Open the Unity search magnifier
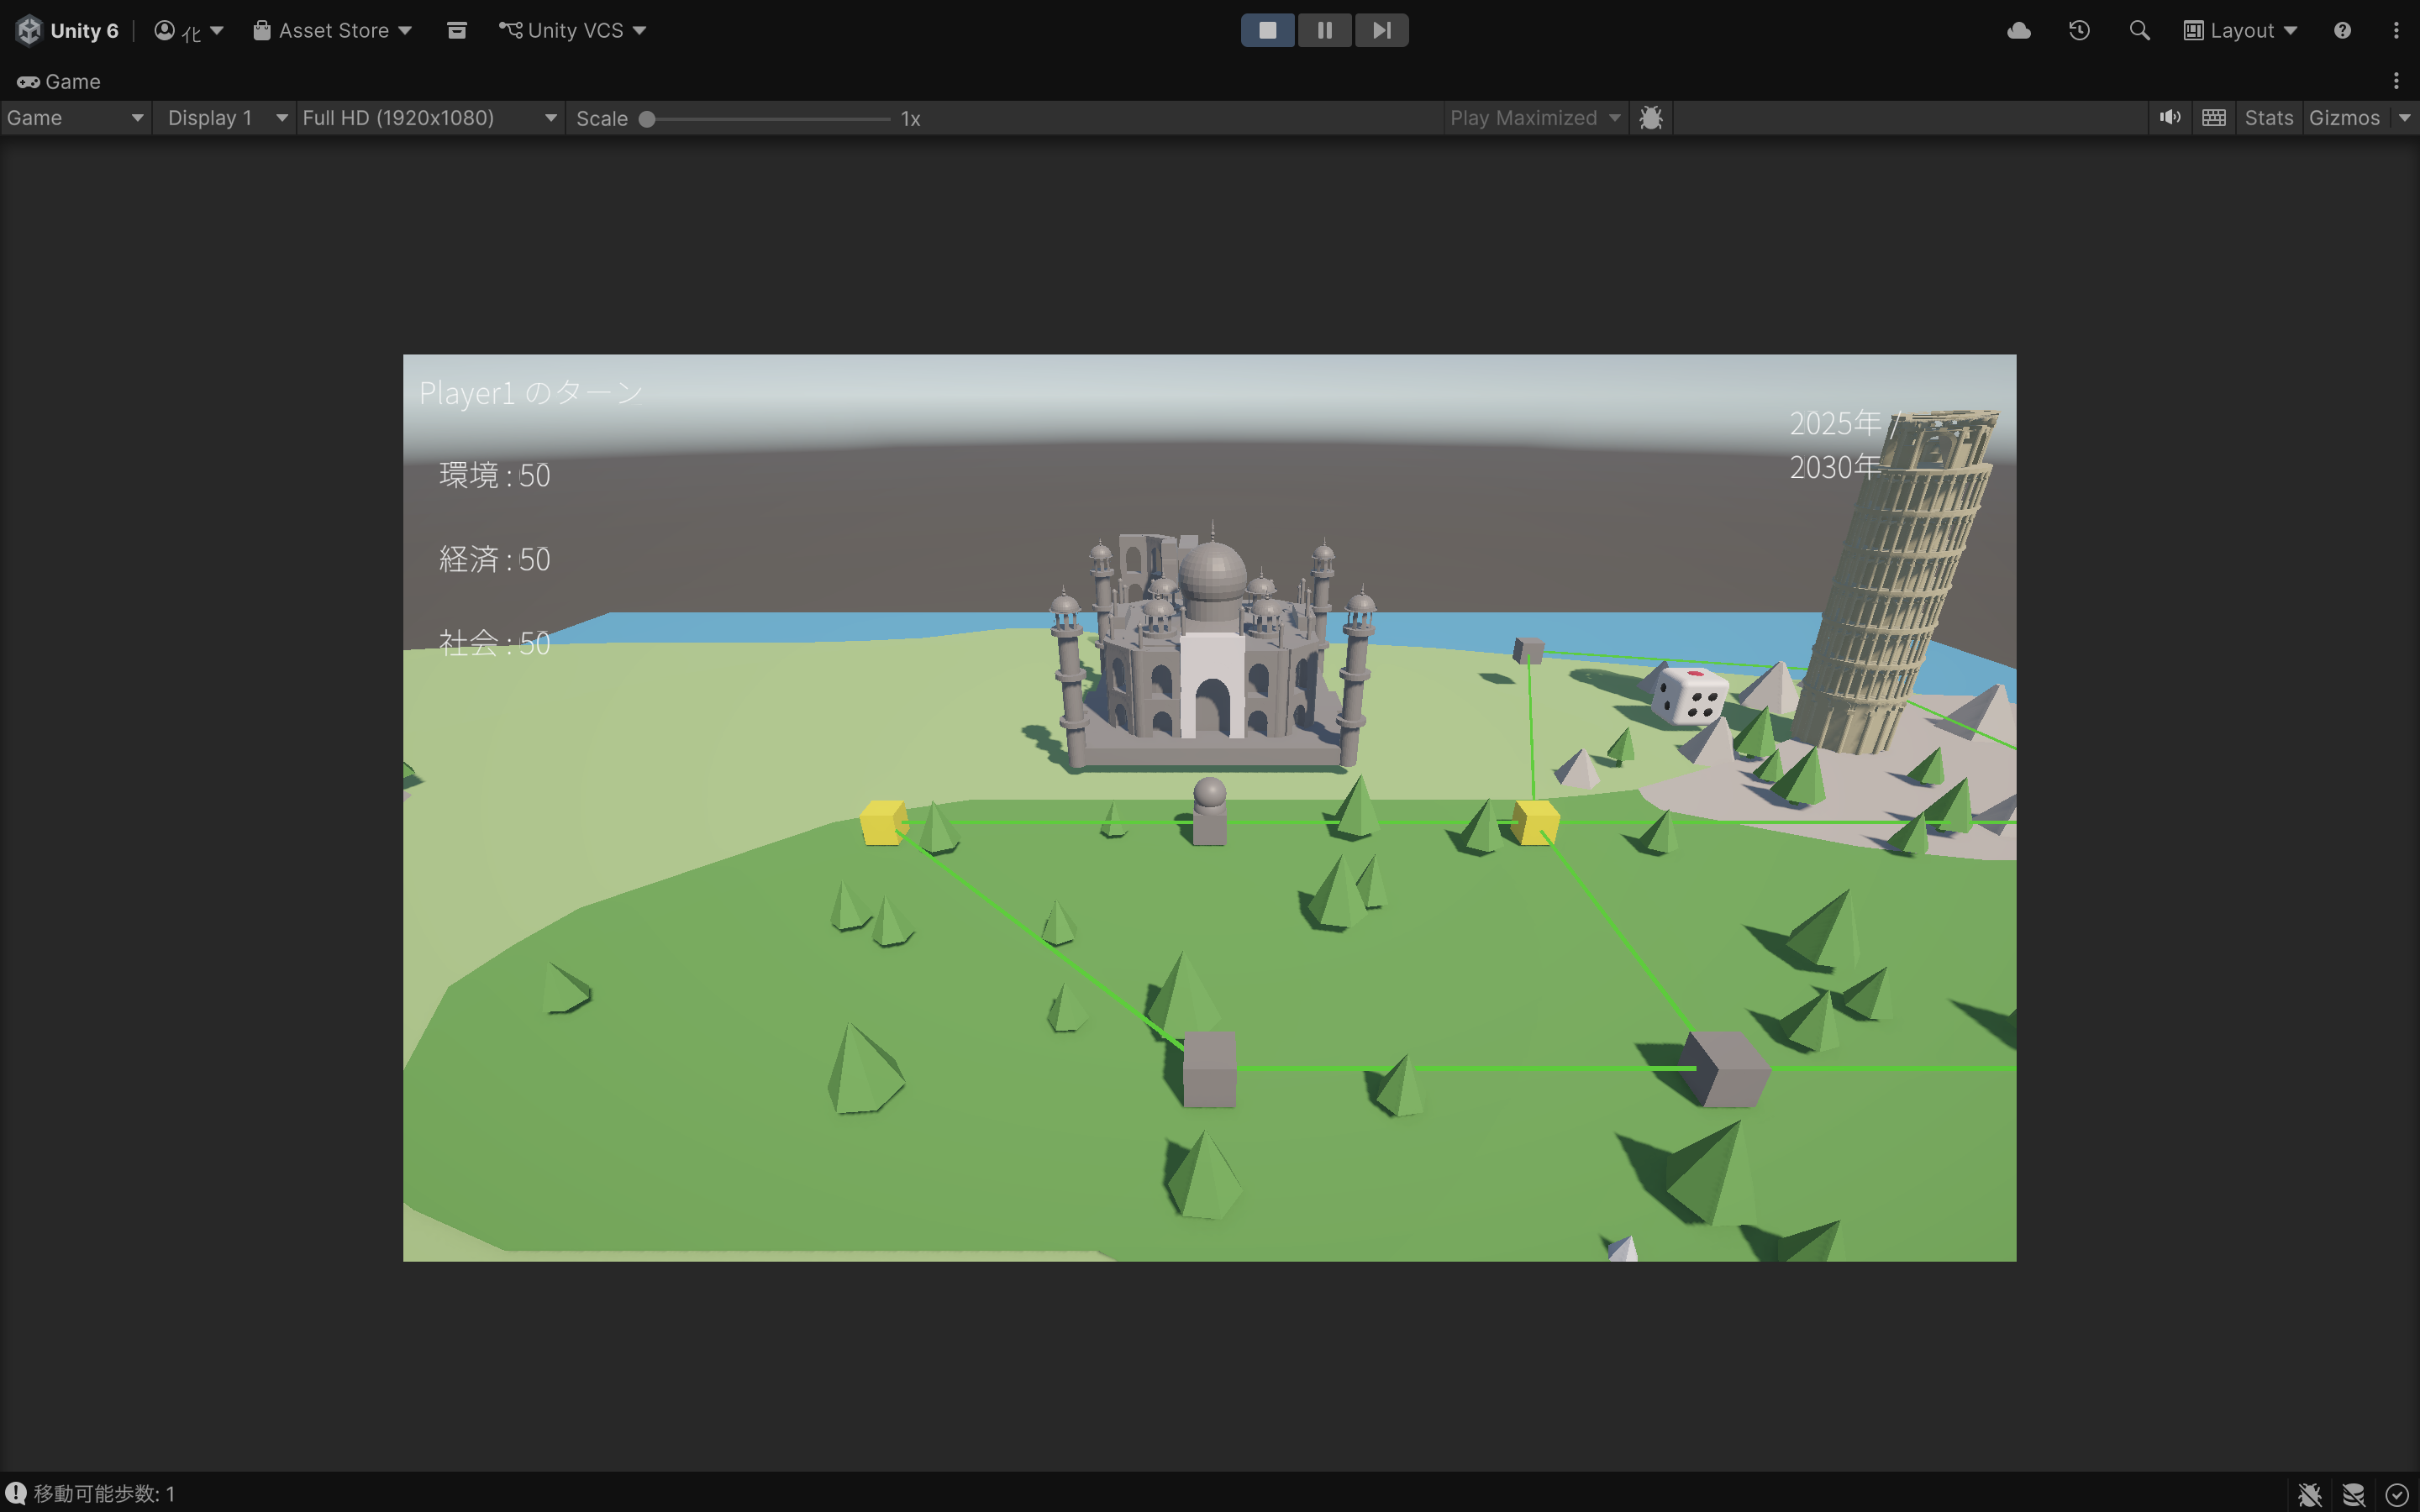The height and width of the screenshot is (1512, 2420). [2139, 30]
